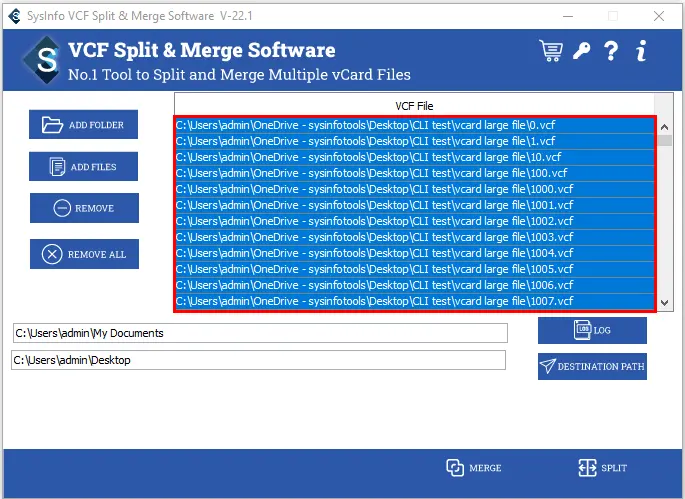The height and width of the screenshot is (499, 685).
Task: Click the Remove button
Action: tap(84, 208)
